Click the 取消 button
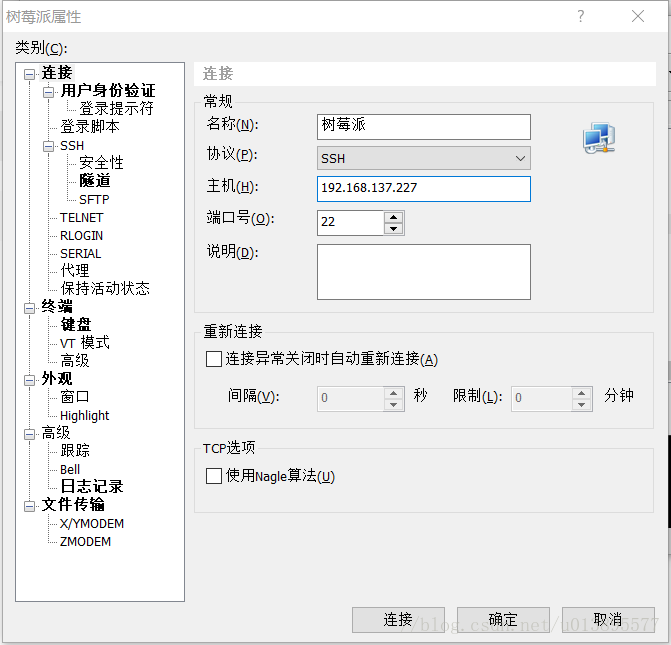The height and width of the screenshot is (645, 671). click(x=608, y=619)
